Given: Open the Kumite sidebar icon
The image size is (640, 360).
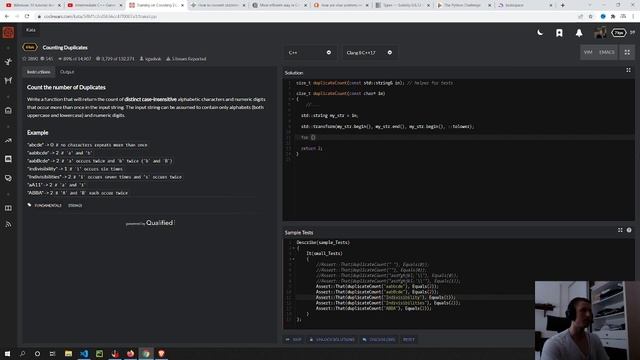Looking at the screenshot, I should [8, 80].
